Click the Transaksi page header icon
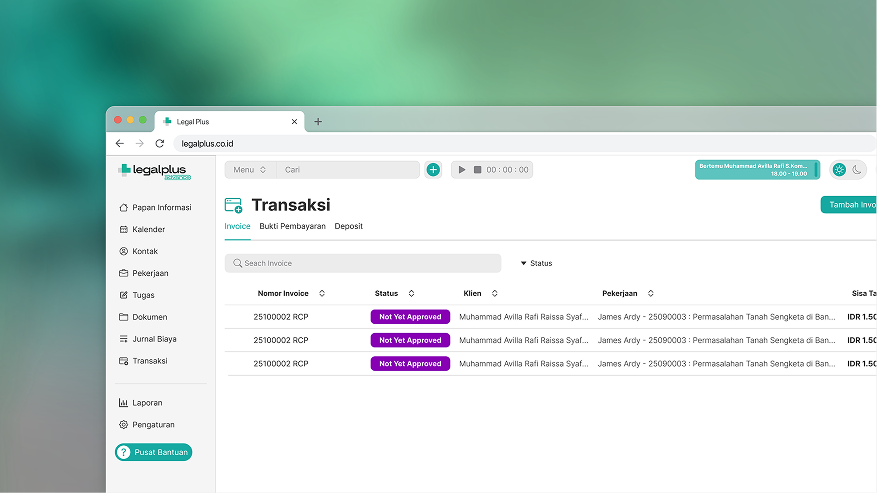 (233, 205)
